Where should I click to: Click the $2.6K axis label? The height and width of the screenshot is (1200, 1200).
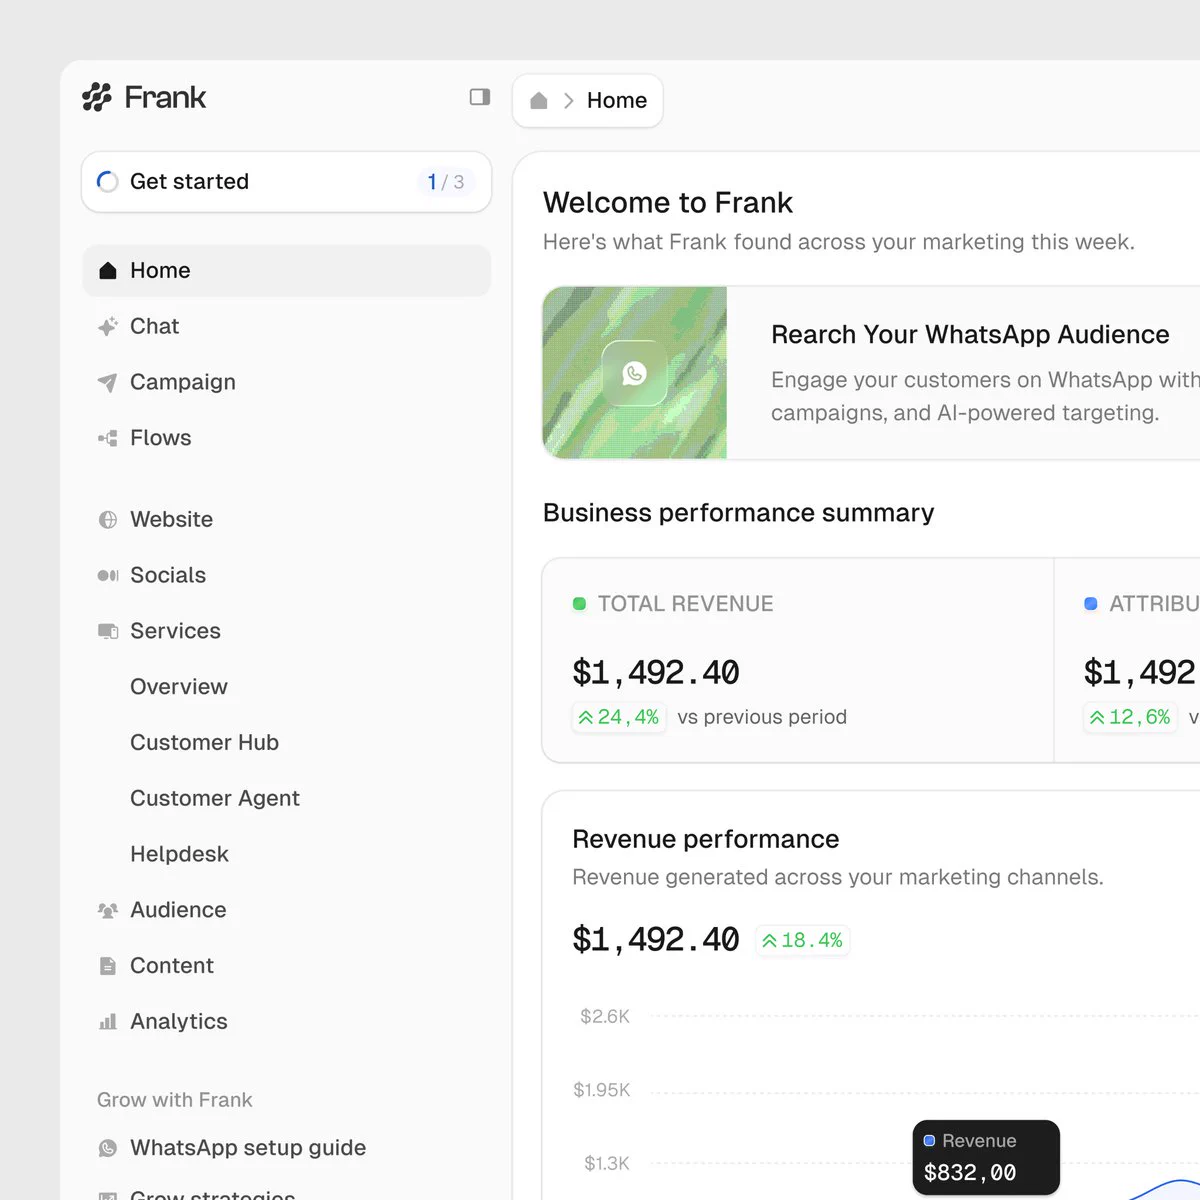(x=605, y=1017)
